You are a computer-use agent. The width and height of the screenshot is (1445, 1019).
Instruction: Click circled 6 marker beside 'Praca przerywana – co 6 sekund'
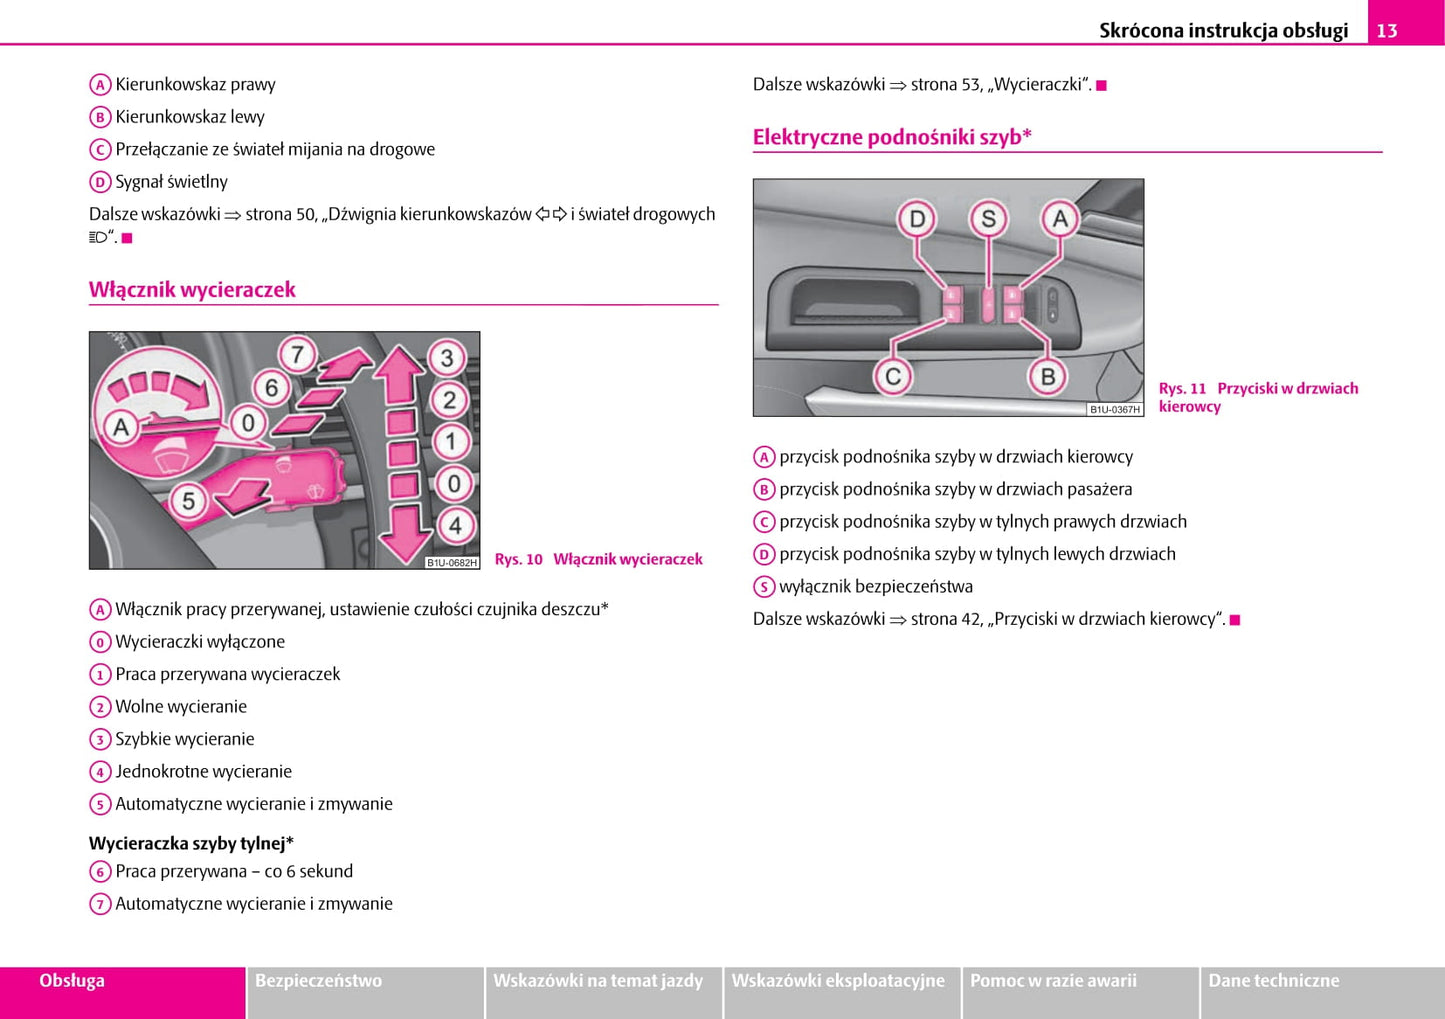[100, 872]
